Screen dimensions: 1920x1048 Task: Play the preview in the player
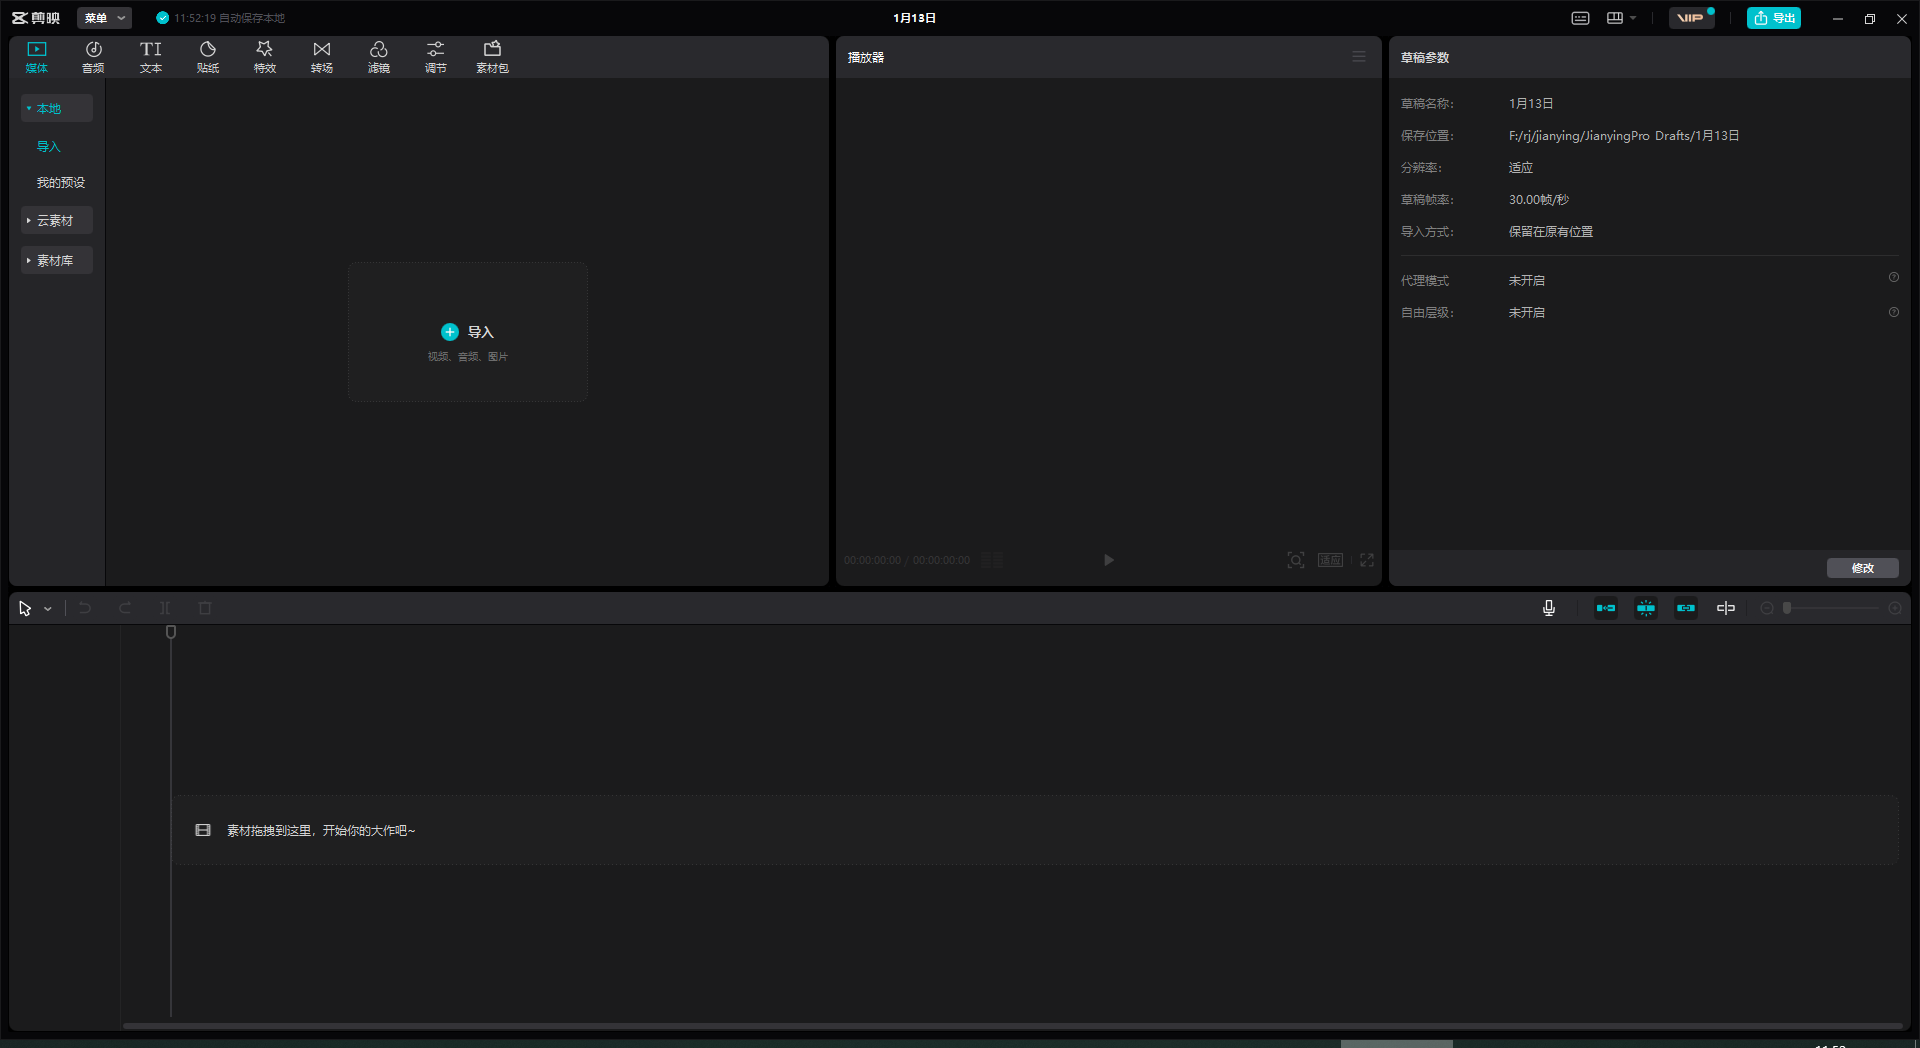[x=1108, y=560]
